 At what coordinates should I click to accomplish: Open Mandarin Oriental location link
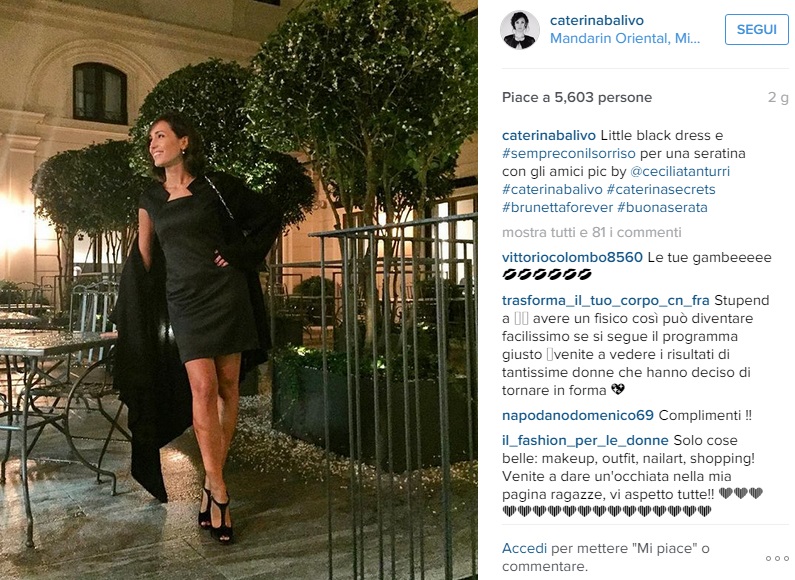[625, 39]
